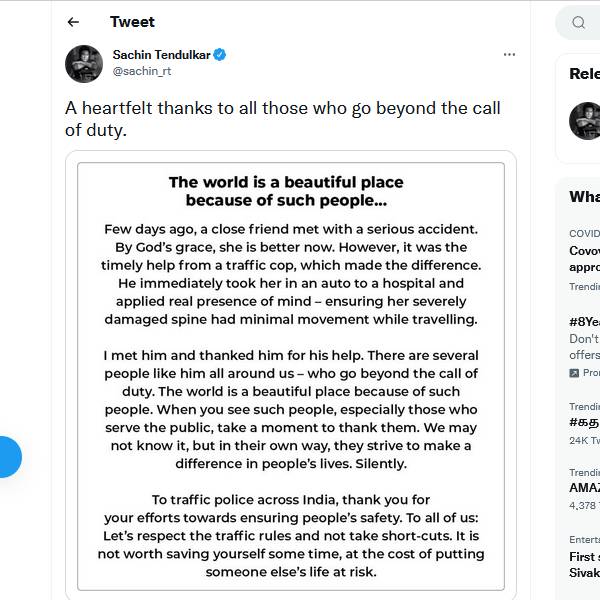Click the search magnifier icon
This screenshot has height=600, width=600.
(x=579, y=22)
